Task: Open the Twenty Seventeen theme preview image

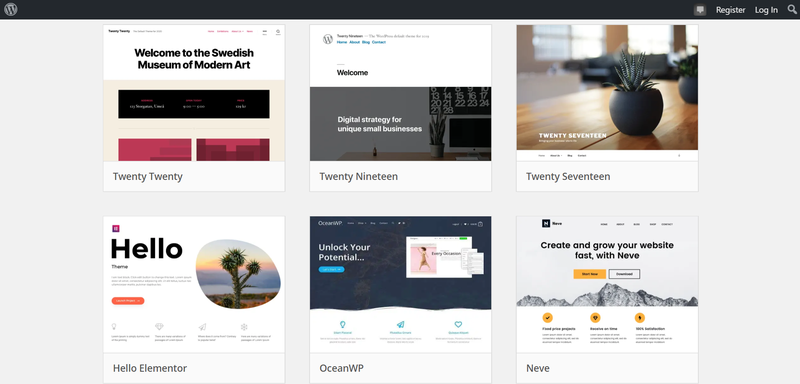Action: point(607,93)
